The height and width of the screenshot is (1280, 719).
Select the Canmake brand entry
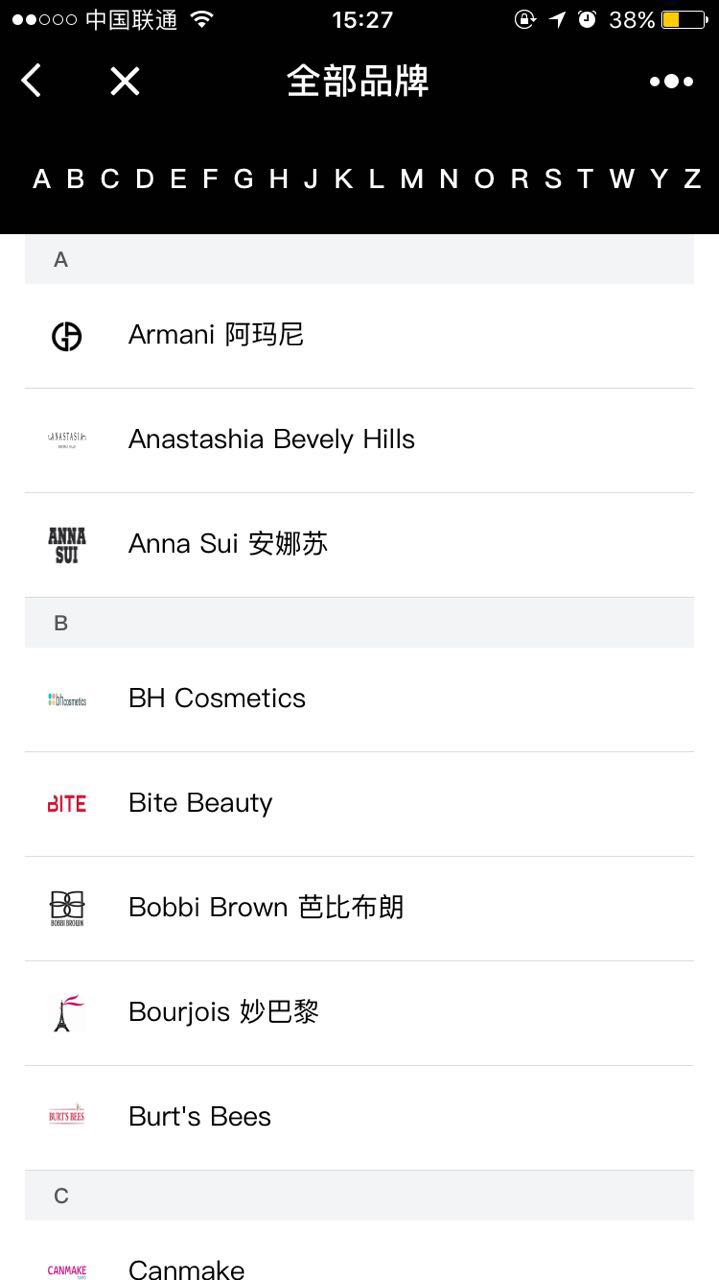click(x=187, y=1268)
